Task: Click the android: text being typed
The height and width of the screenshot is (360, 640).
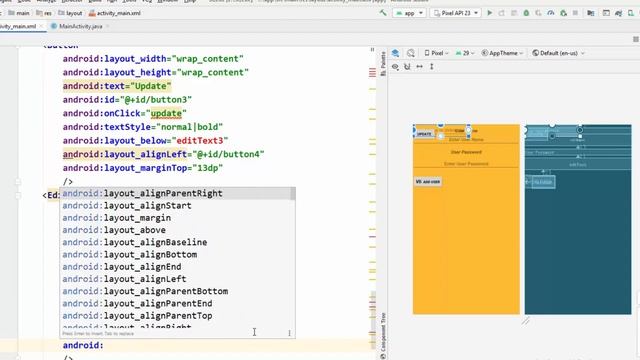Action: (x=83, y=345)
